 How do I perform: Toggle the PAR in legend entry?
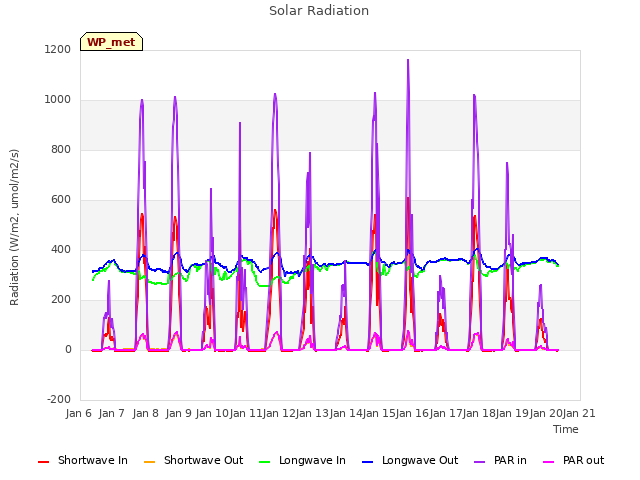coord(500,460)
